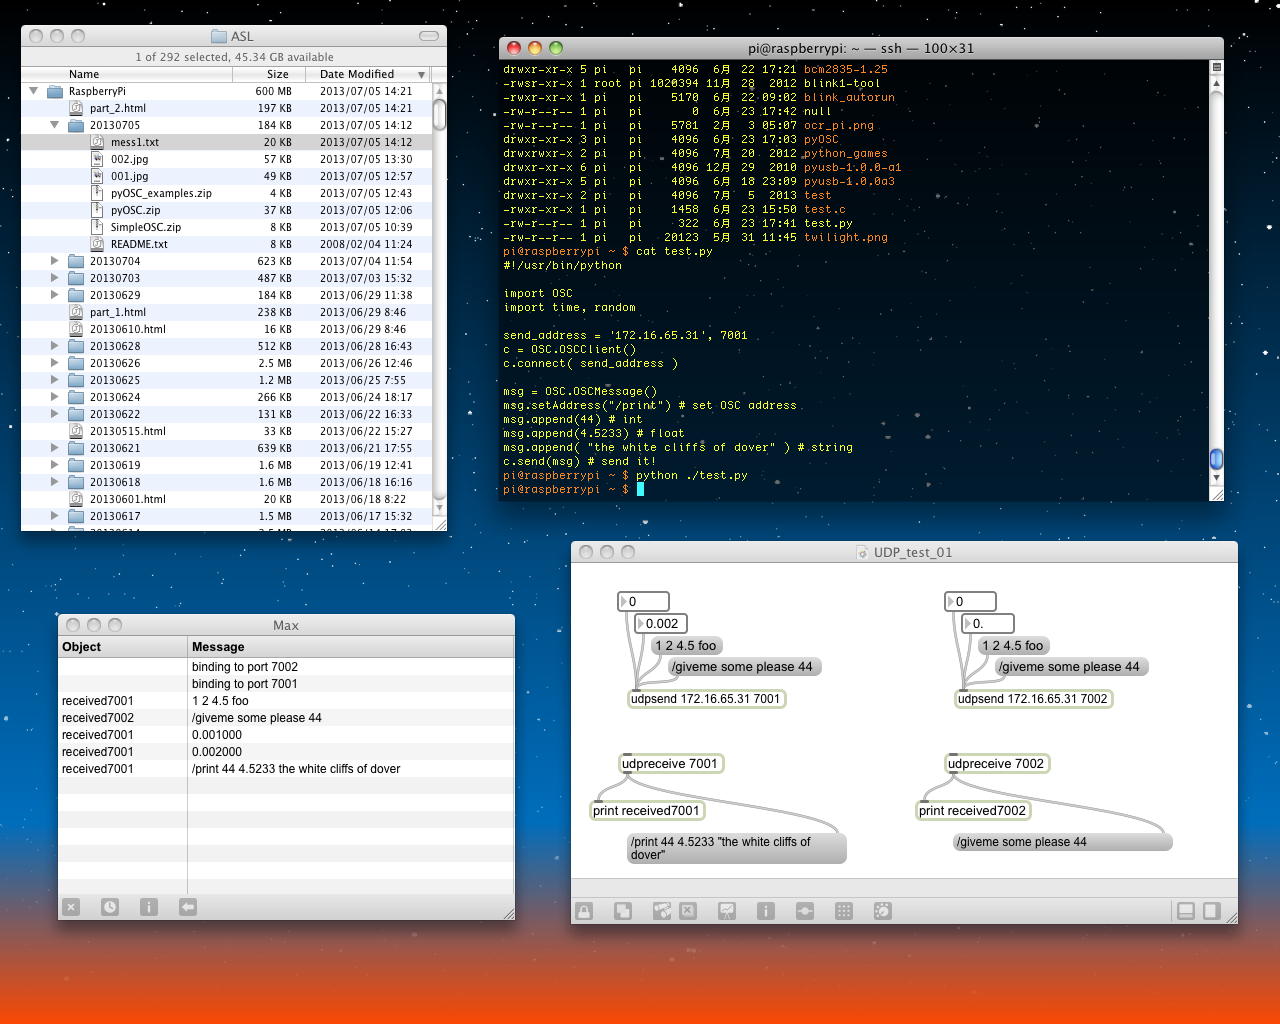Open info icon in Max console window
1280x1024 pixels.
pyautogui.click(x=149, y=907)
